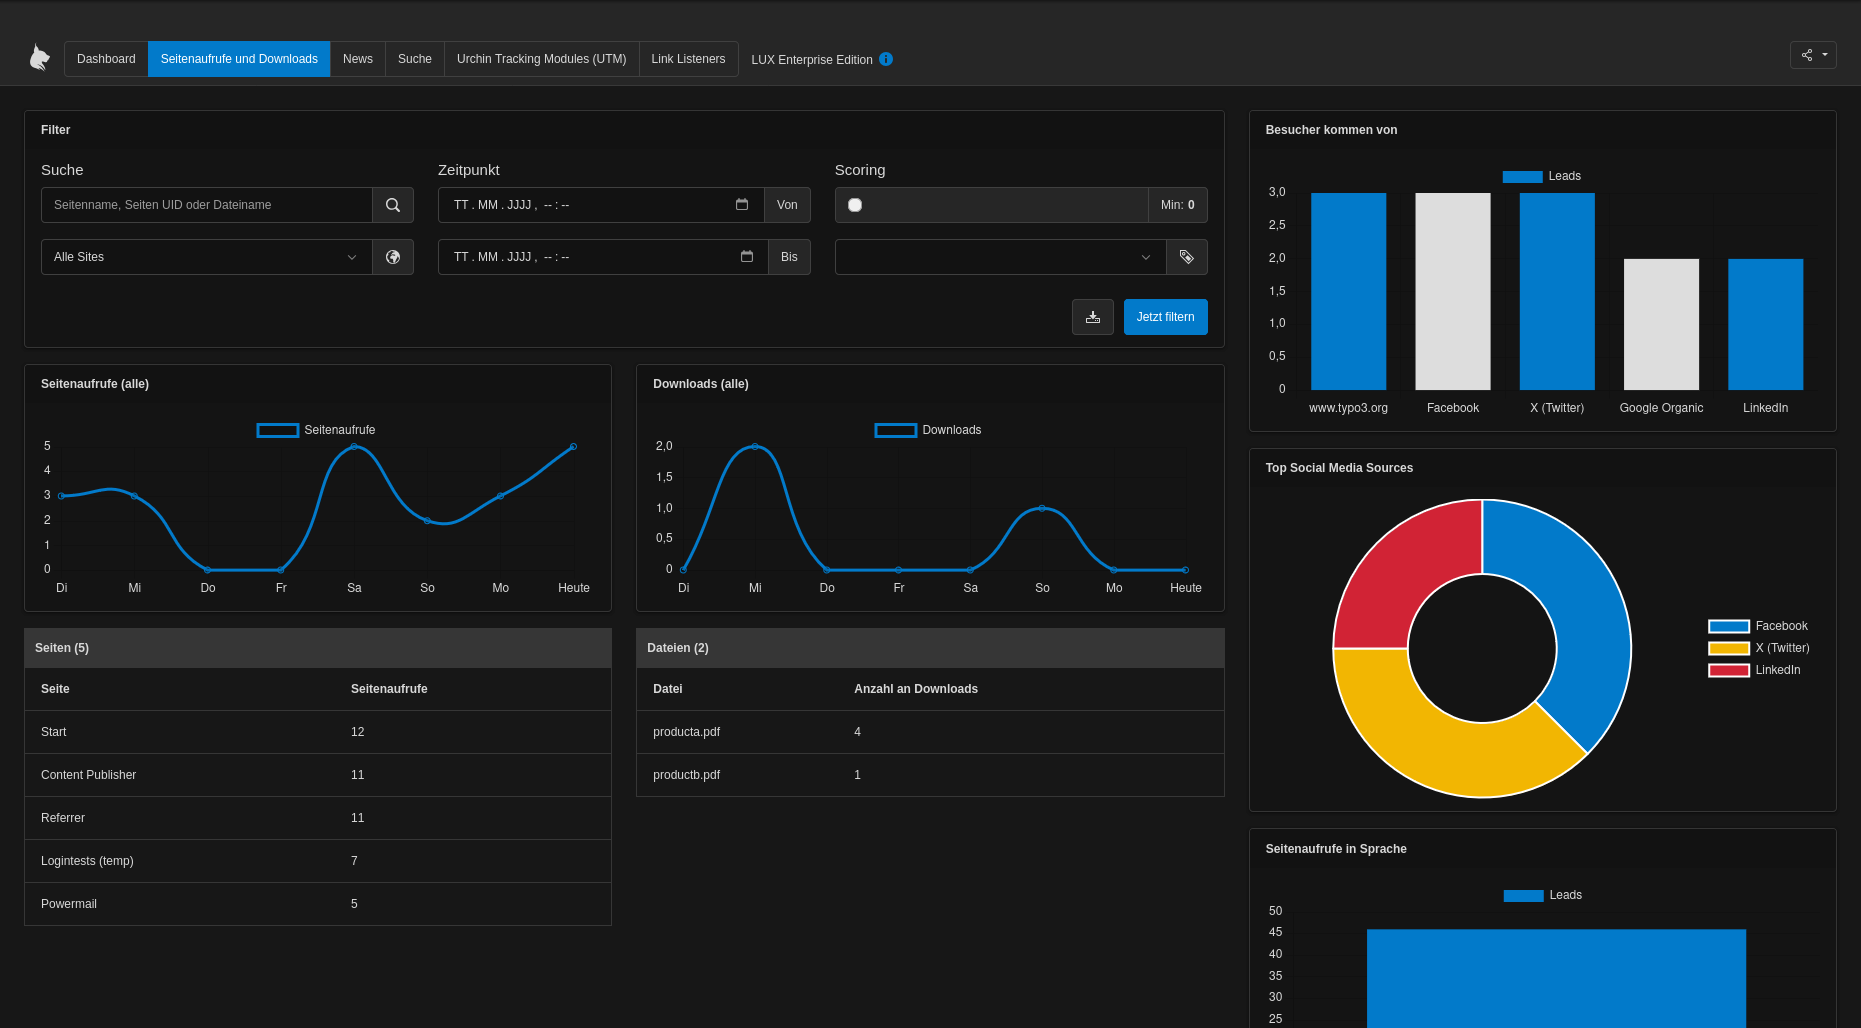Select producta.pdf in the Dateien table
This screenshot has height=1028, width=1861.
(686, 732)
